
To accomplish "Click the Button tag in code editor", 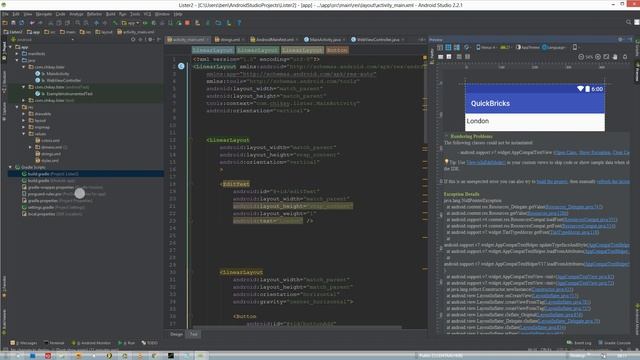I will tap(245, 316).
